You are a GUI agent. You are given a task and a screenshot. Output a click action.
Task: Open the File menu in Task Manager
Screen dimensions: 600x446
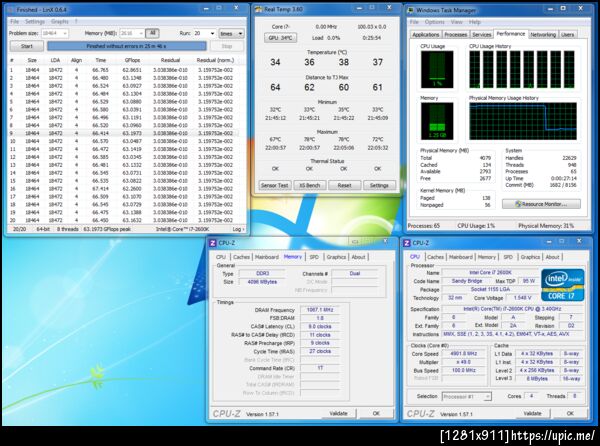(414, 22)
